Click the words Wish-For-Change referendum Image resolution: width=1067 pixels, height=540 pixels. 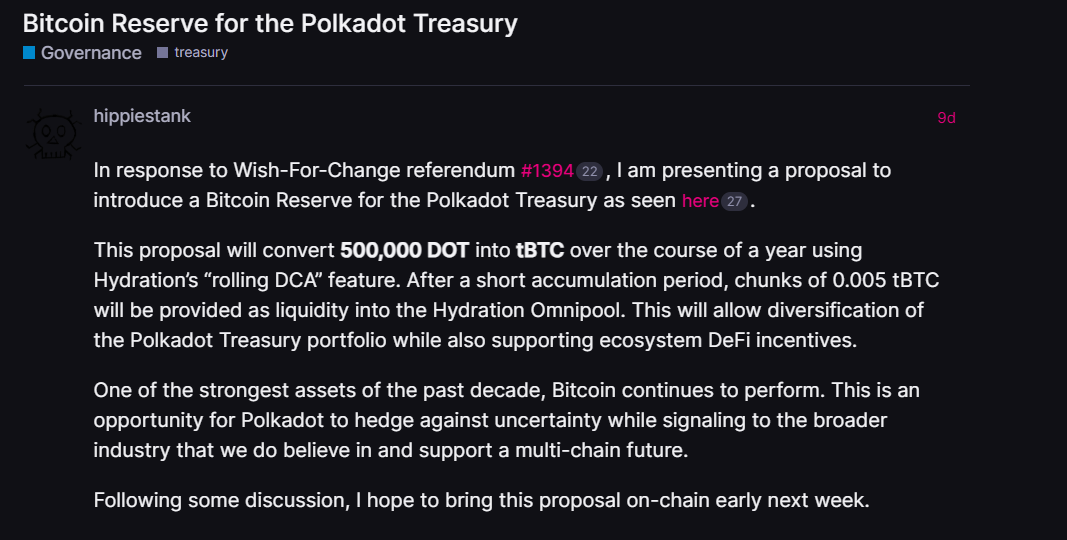tap(374, 170)
